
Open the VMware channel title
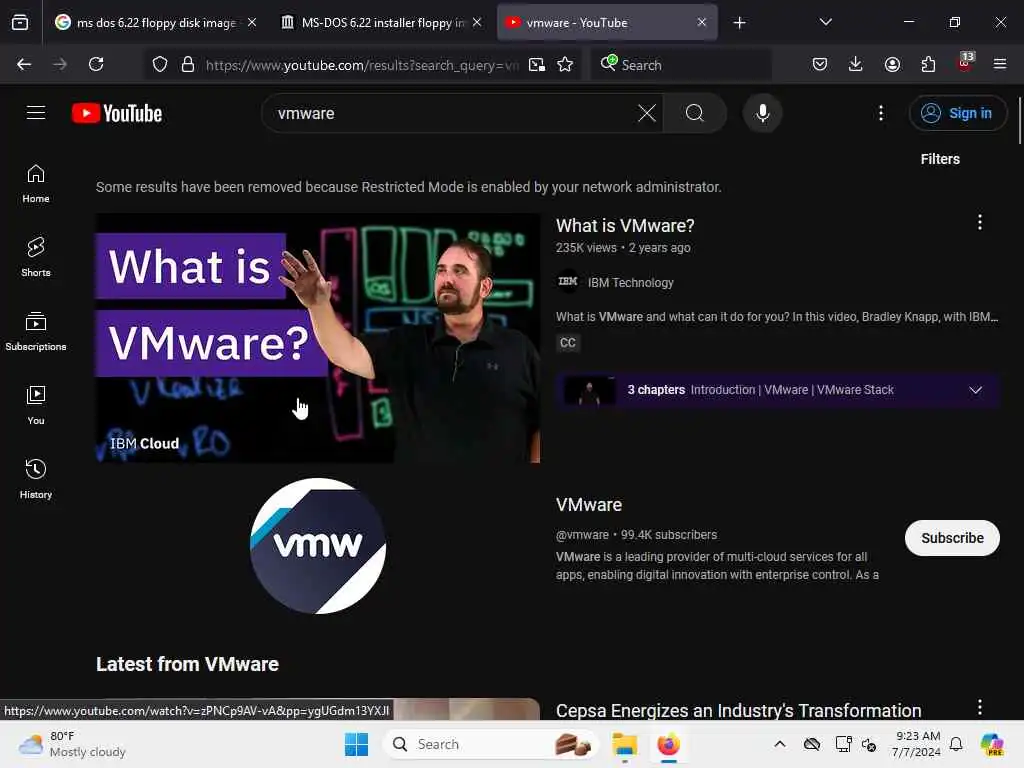[x=588, y=505]
